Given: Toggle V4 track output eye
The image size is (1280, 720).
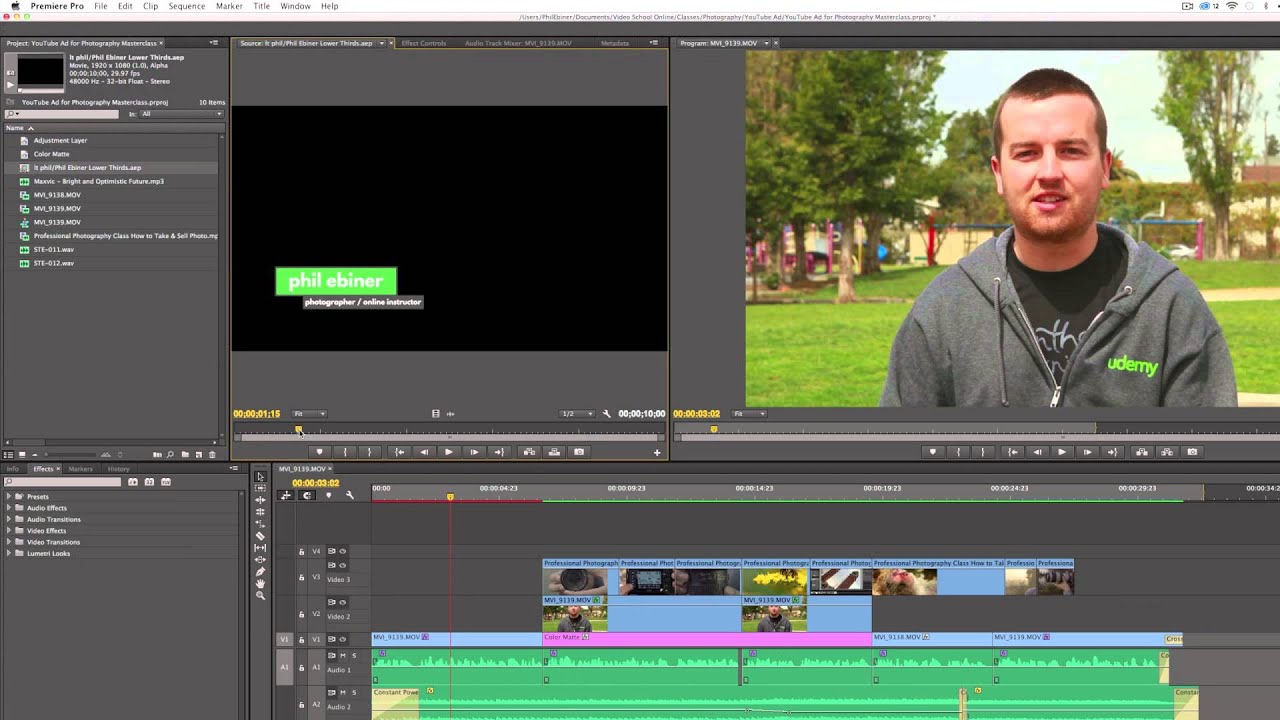Looking at the screenshot, I should point(343,551).
